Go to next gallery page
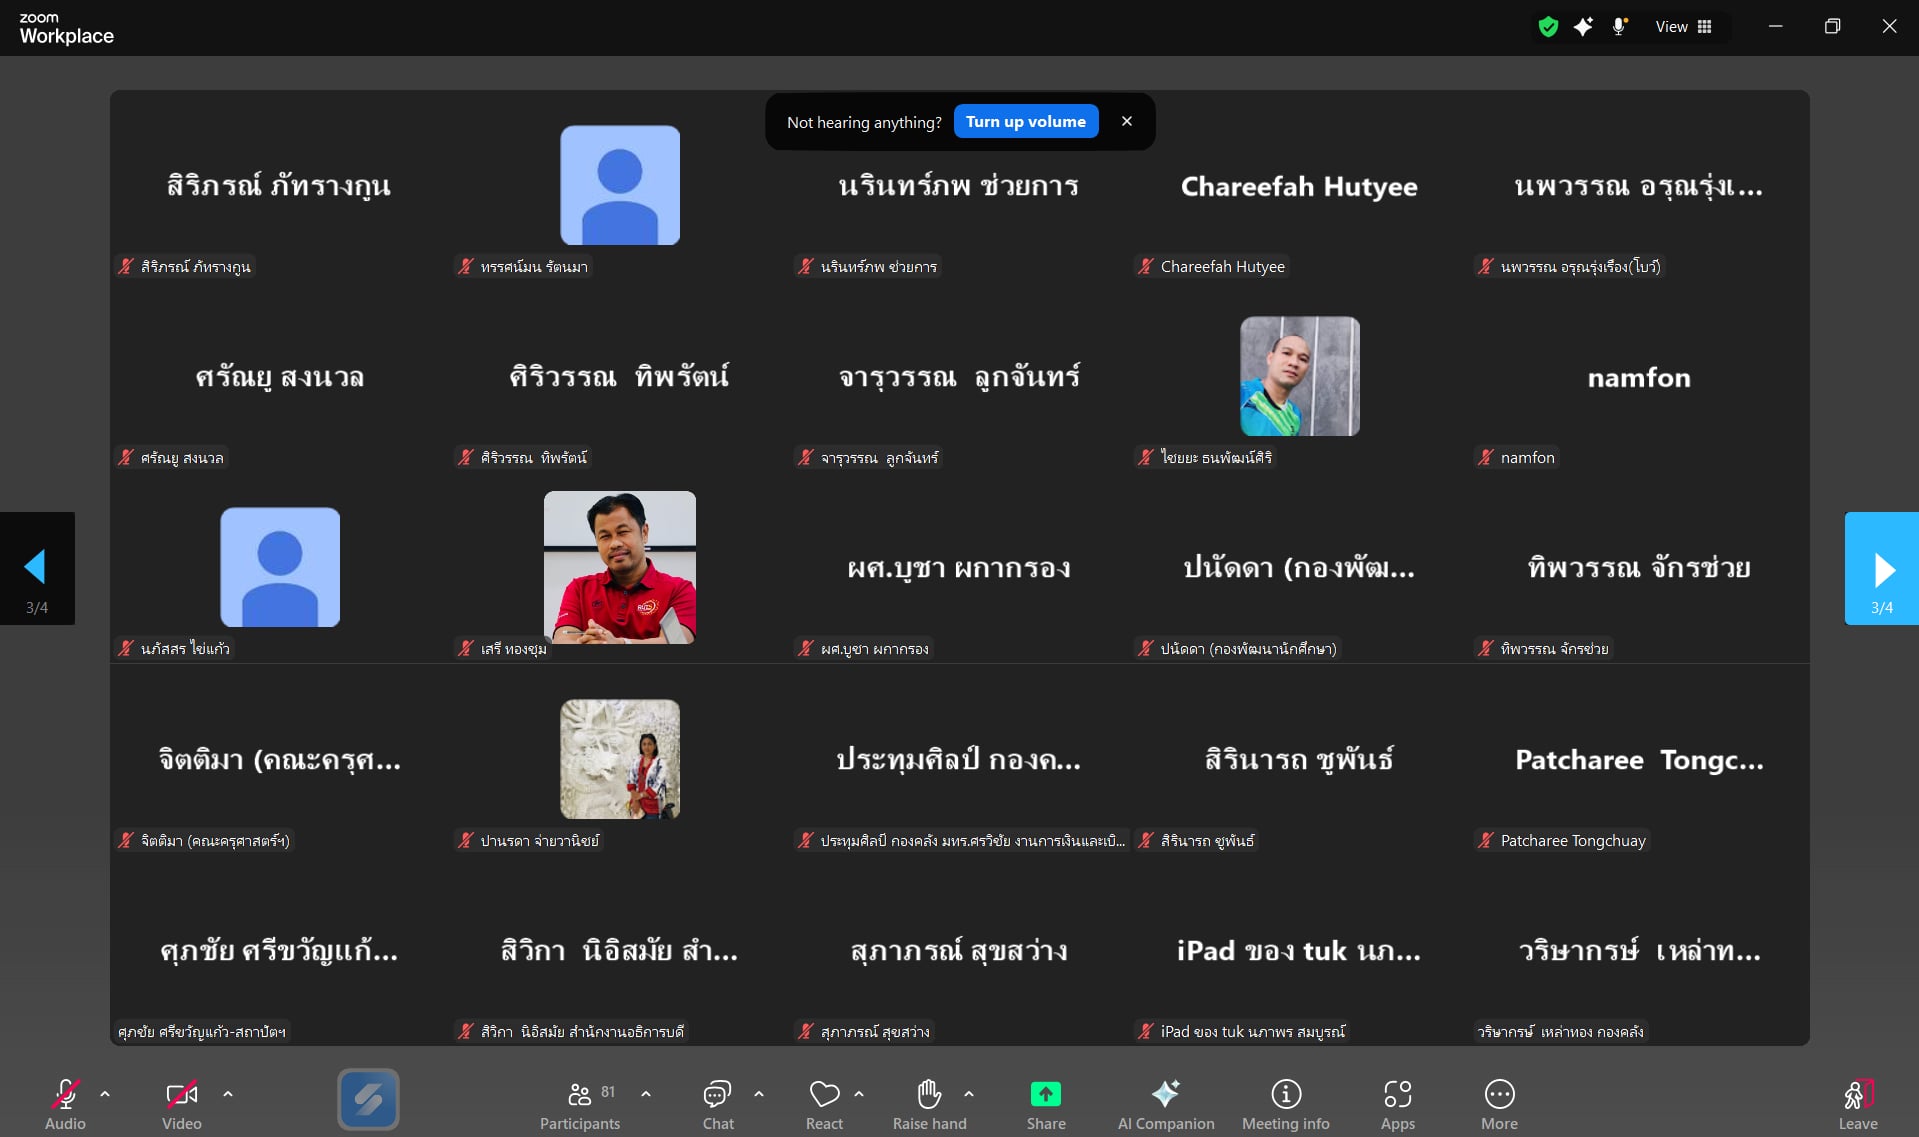Viewport: 1919px width, 1137px height. [x=1881, y=568]
